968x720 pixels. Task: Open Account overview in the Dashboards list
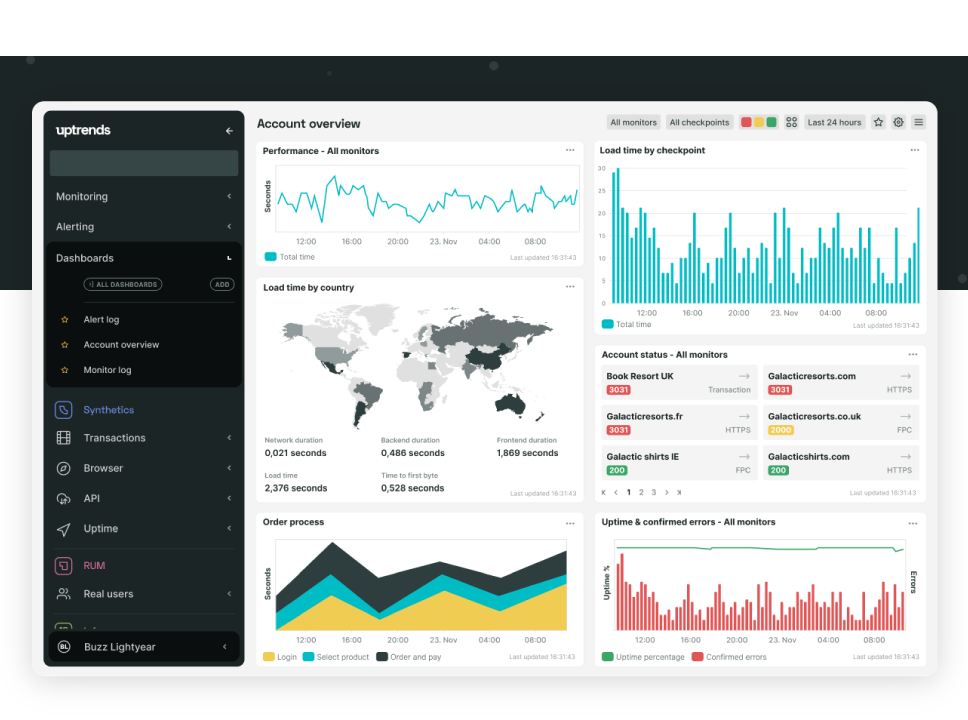pos(121,345)
